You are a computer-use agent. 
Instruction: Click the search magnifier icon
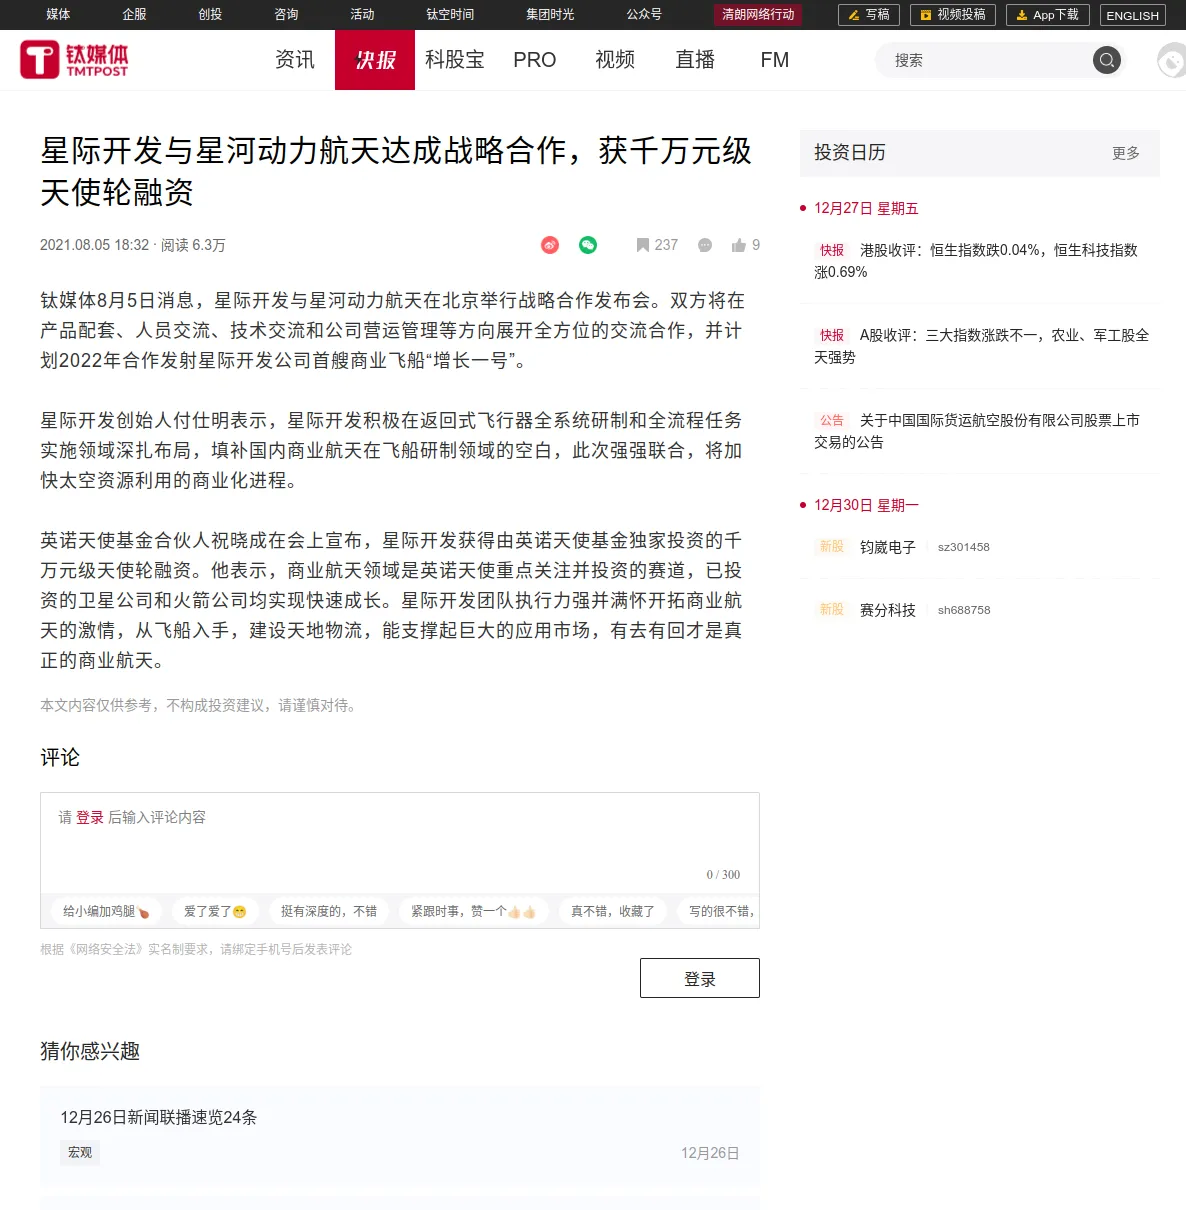coord(1106,60)
